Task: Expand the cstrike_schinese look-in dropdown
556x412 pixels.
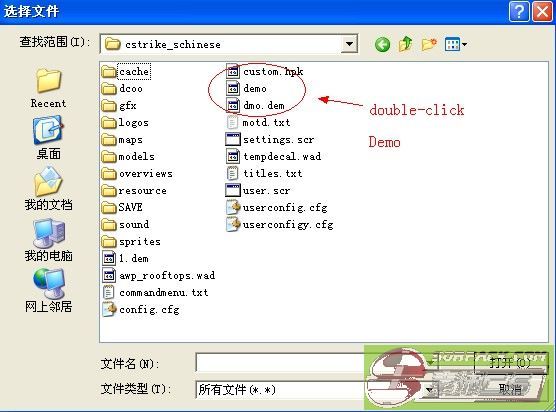Action: pyautogui.click(x=349, y=44)
